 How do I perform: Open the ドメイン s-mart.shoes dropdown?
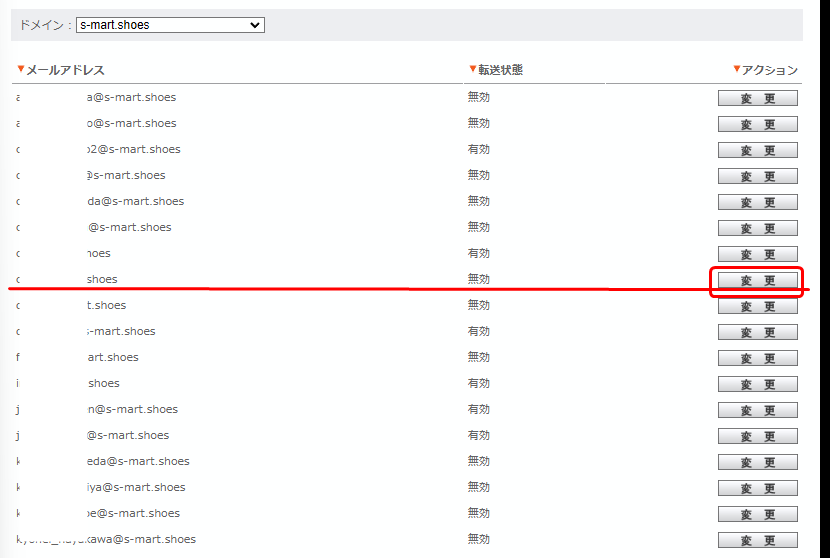tap(170, 24)
